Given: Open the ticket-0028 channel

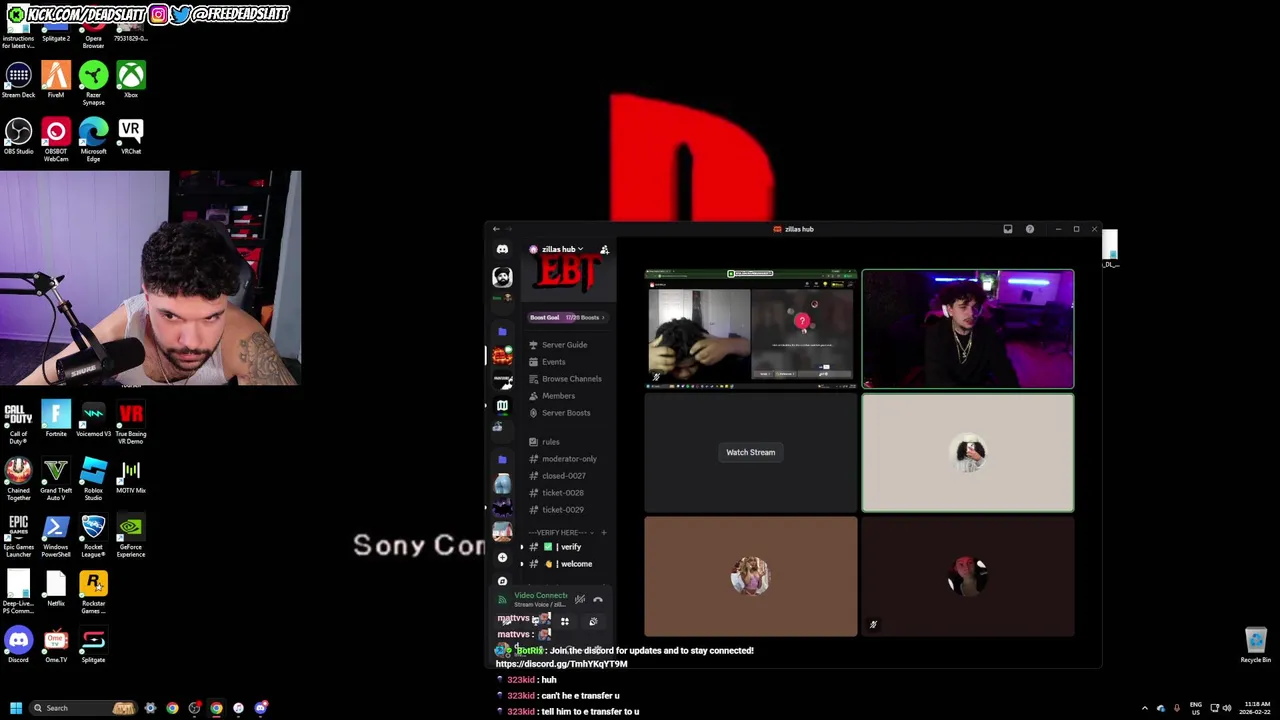Looking at the screenshot, I should pyautogui.click(x=562, y=493).
